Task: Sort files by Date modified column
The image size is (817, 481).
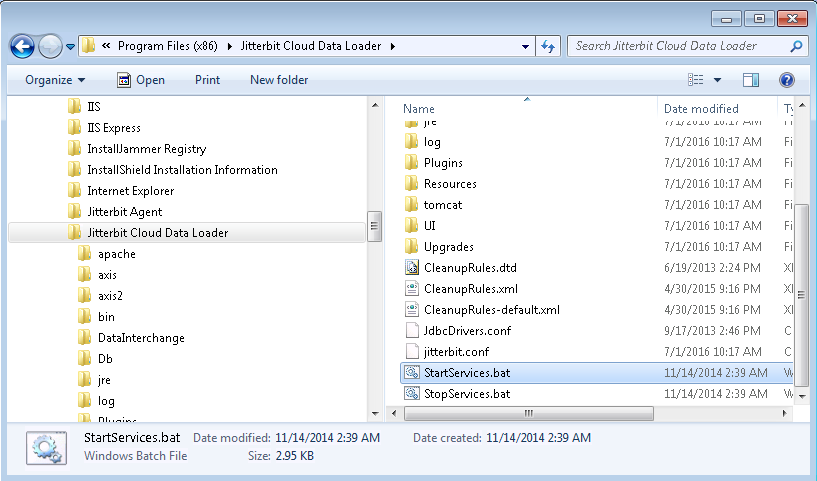Action: click(701, 108)
